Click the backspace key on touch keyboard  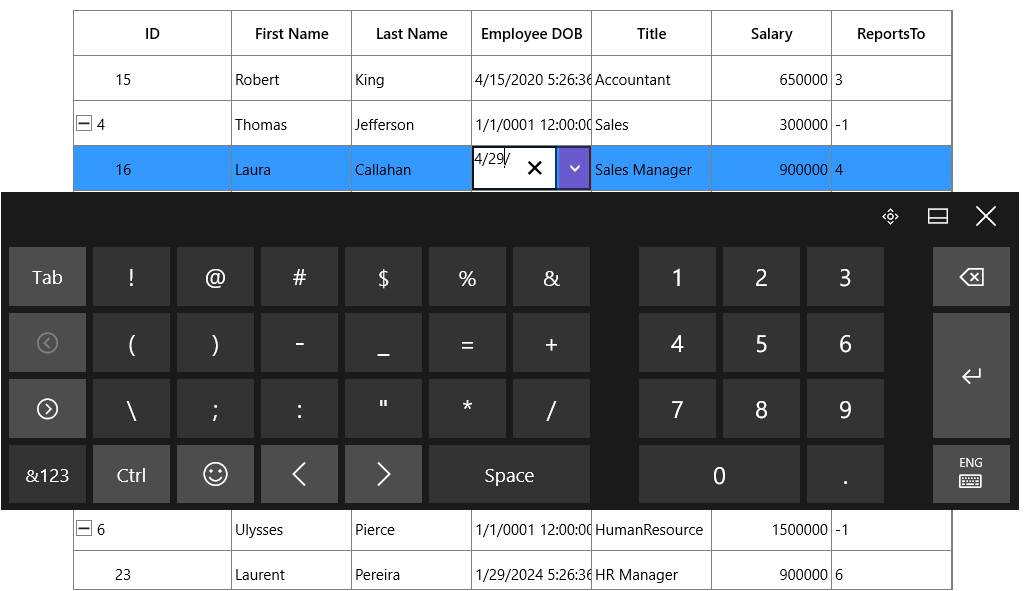(971, 277)
